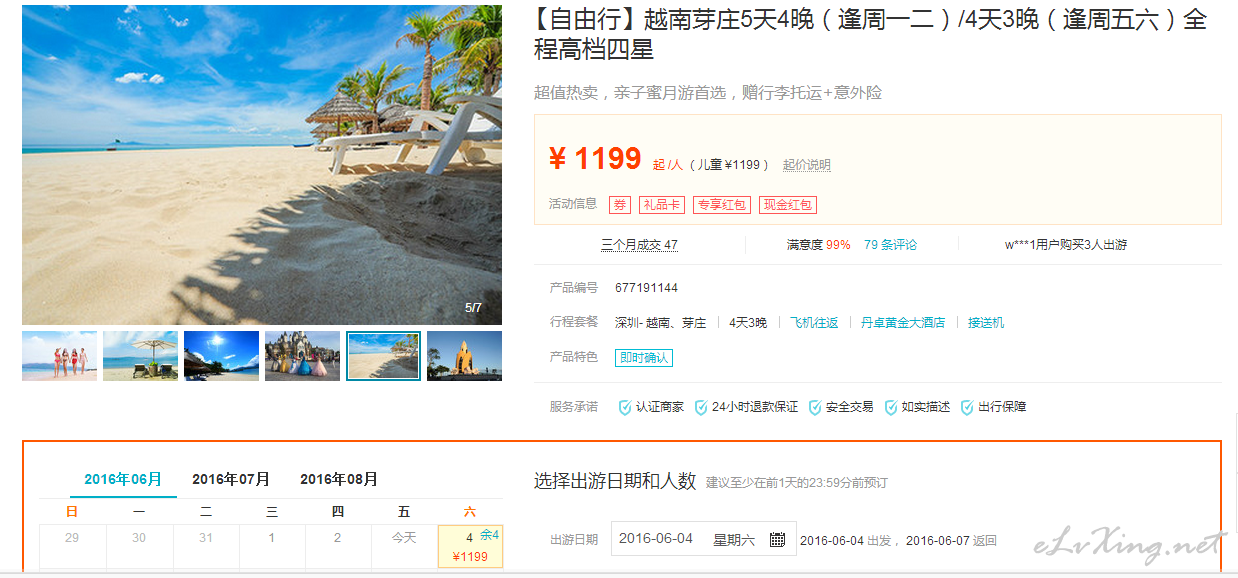Click the 出行保障 shield icon
Image resolution: width=1238 pixels, height=578 pixels.
pyautogui.click(x=967, y=407)
